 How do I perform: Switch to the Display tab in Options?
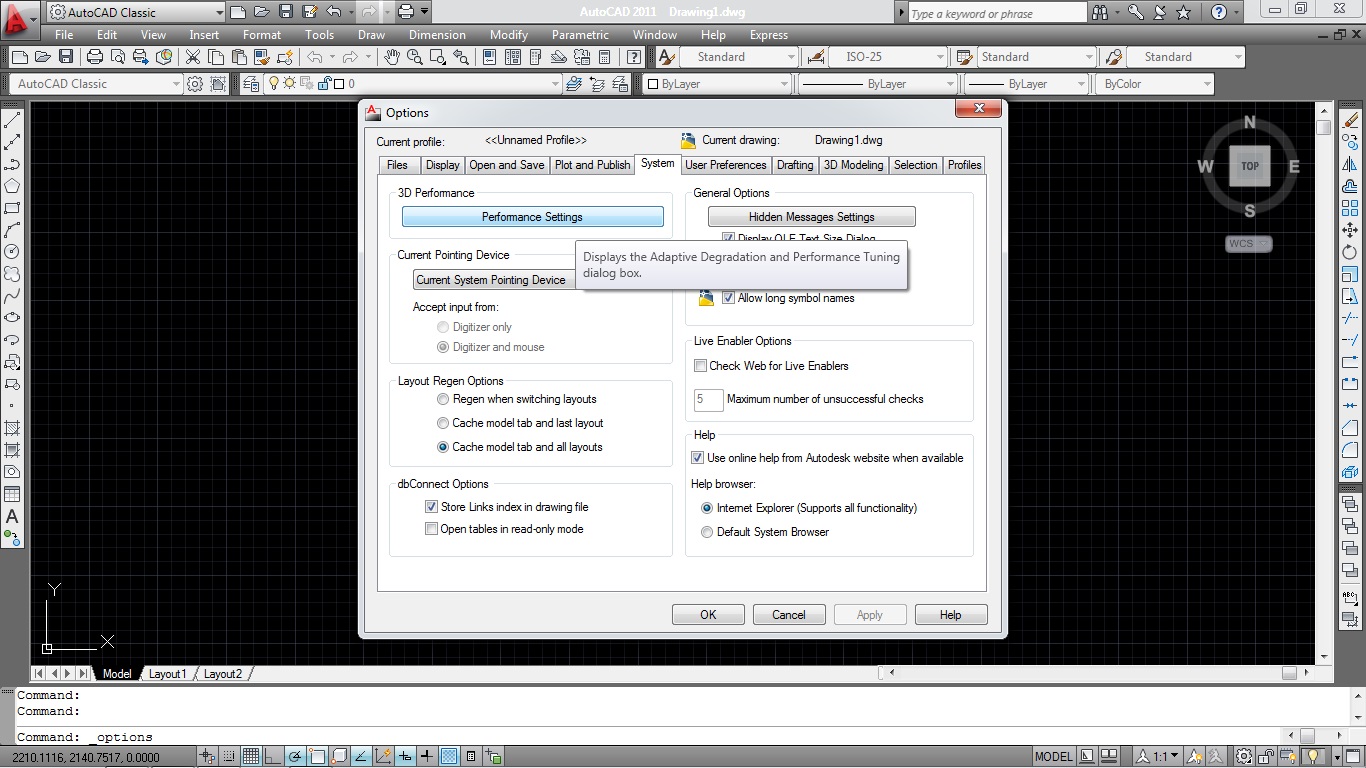tap(442, 164)
